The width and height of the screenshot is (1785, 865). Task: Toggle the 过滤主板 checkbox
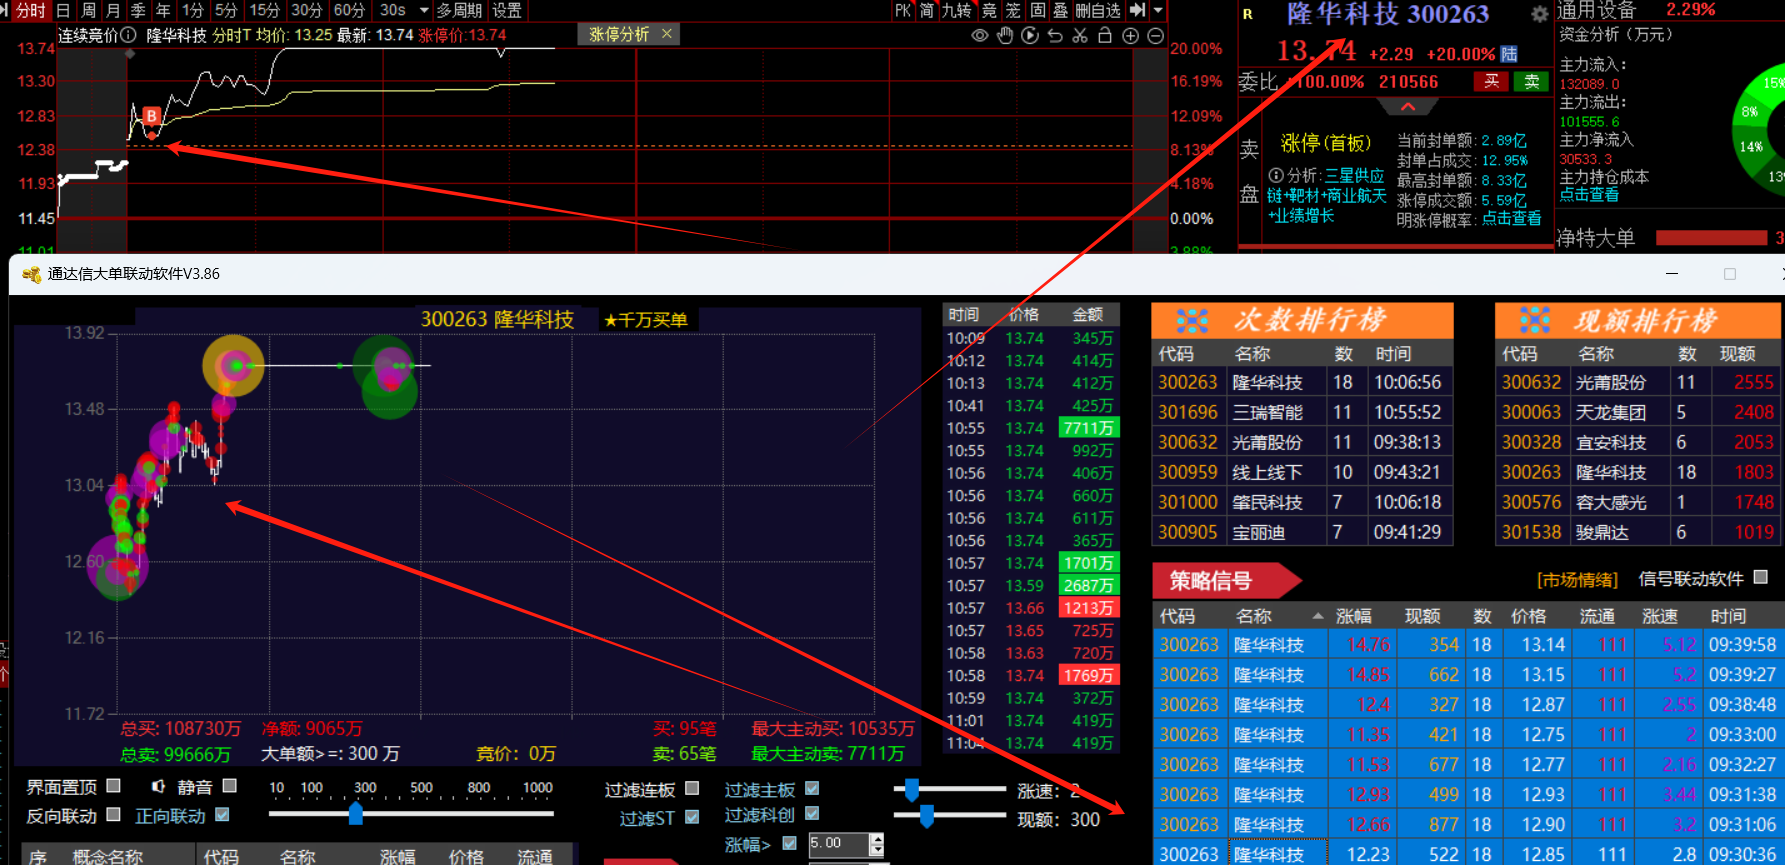pyautogui.click(x=812, y=788)
